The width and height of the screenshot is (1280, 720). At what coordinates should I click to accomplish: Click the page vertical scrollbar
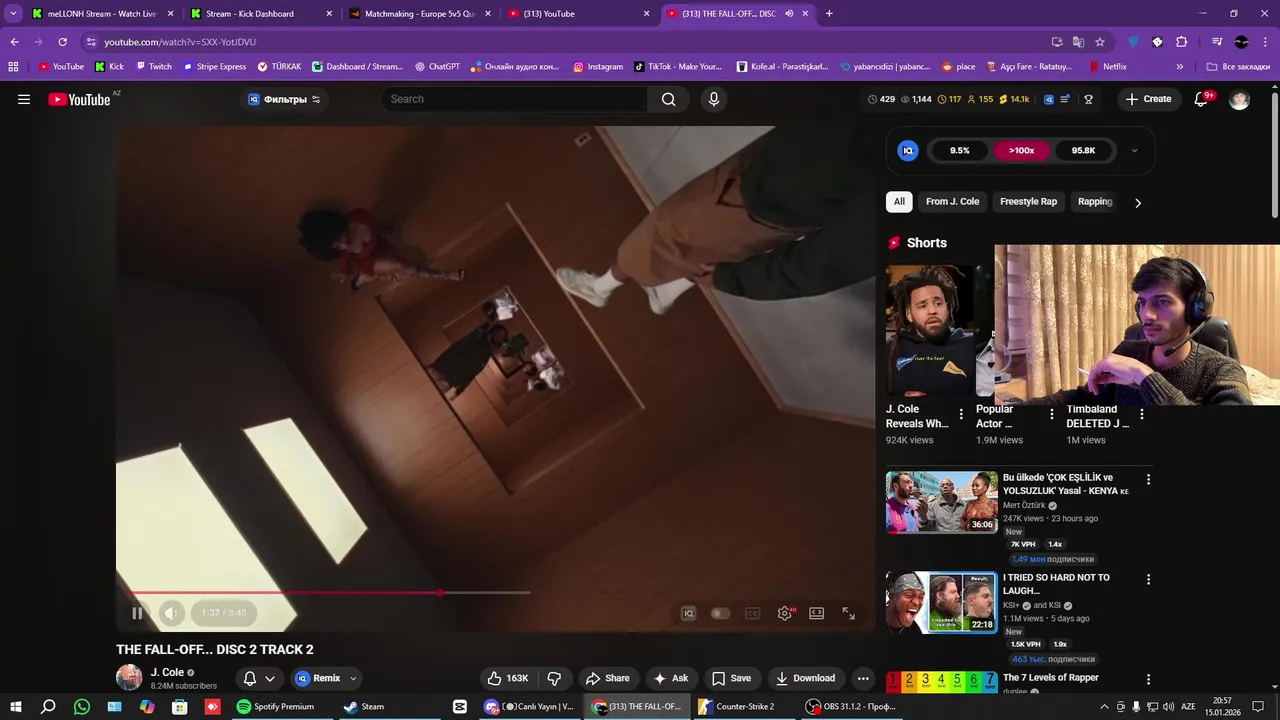(x=1274, y=155)
